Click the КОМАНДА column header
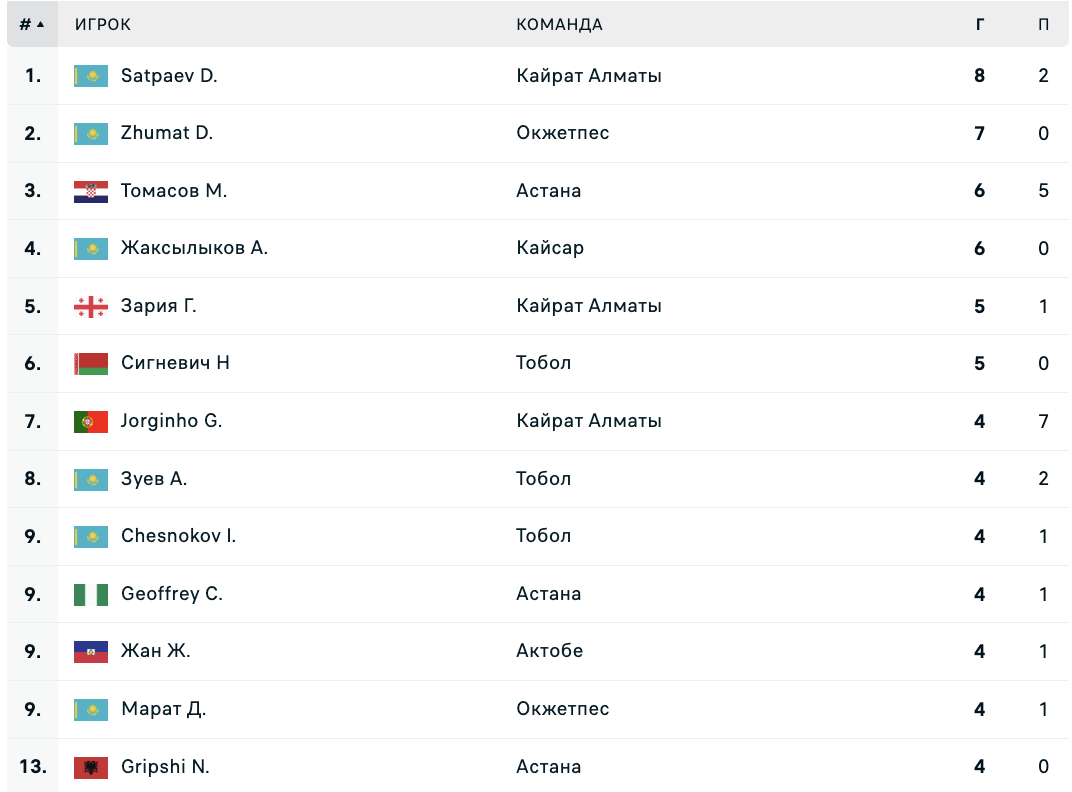The width and height of the screenshot is (1072, 792). click(559, 25)
